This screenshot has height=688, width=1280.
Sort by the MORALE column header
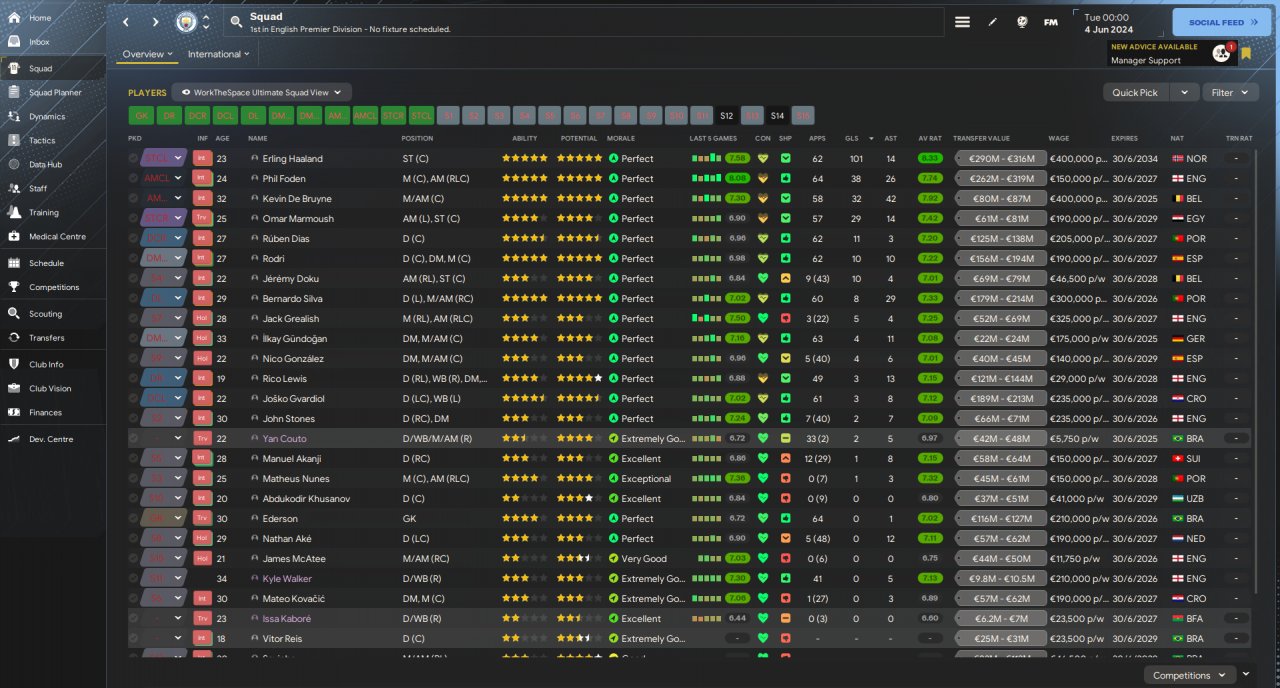(620, 138)
